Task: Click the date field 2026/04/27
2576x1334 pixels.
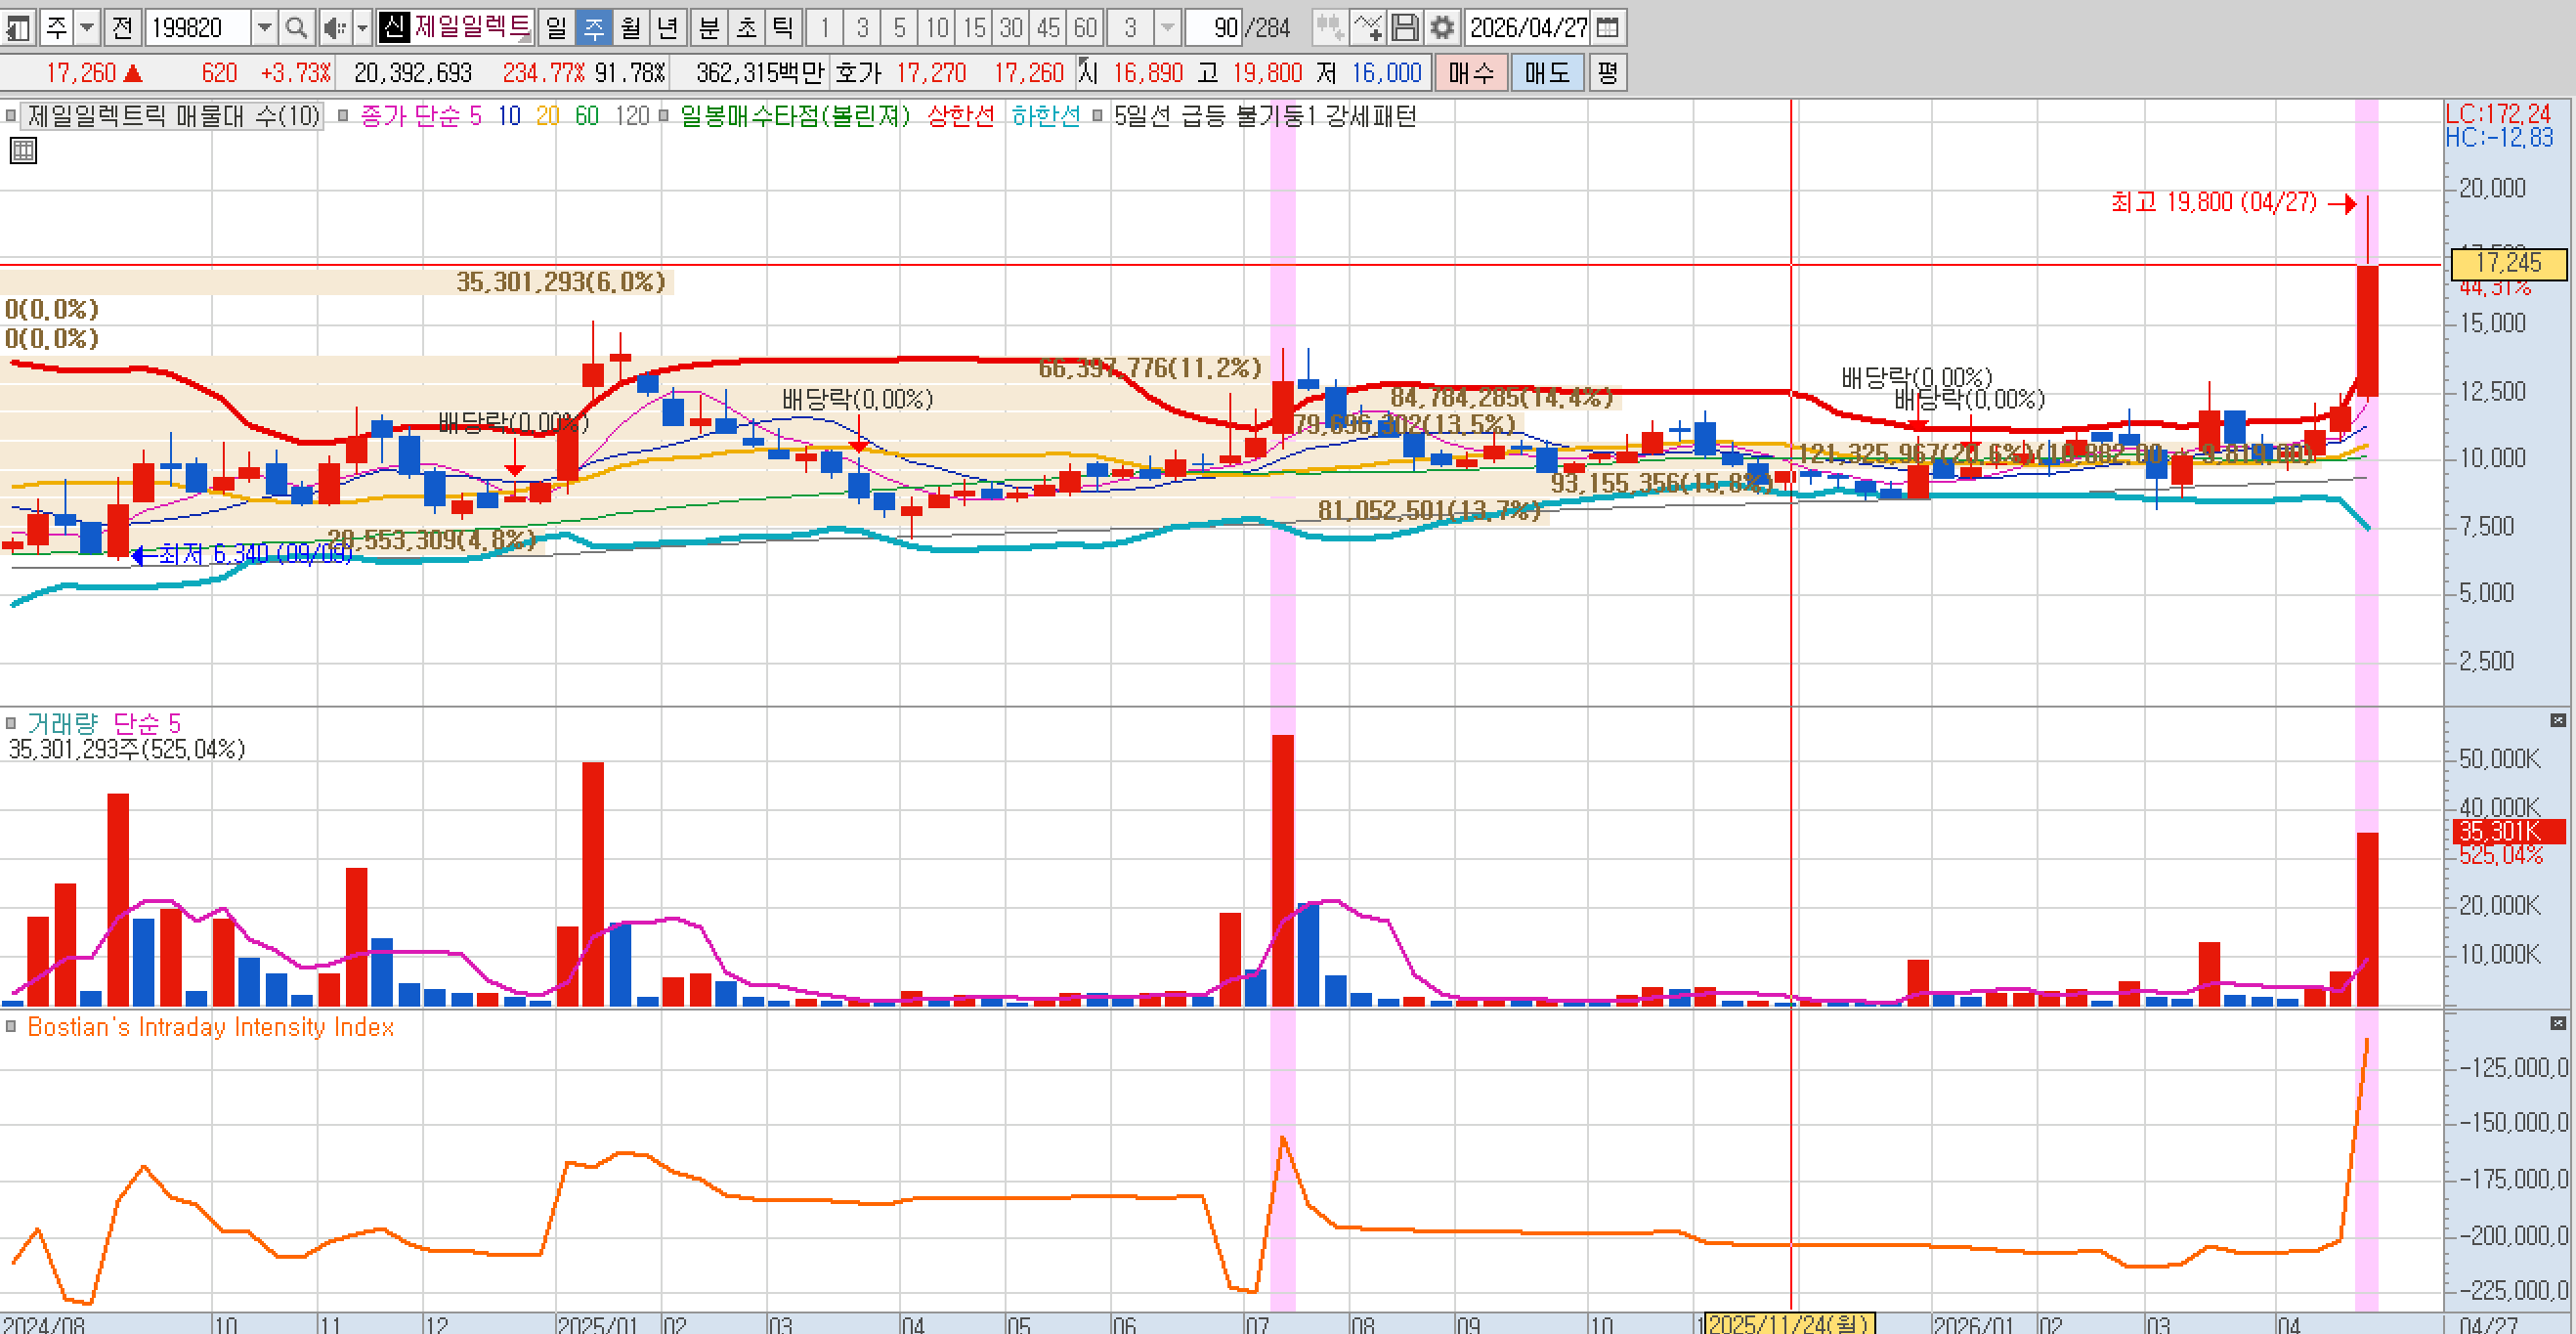Action: click(x=1529, y=28)
